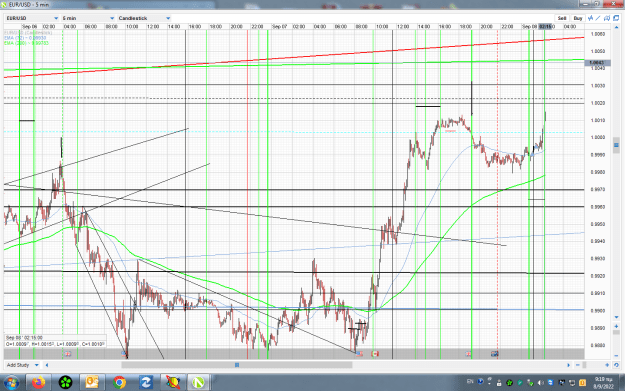Click the 1.0050 price axis label
625x391 pixels.
(x=597, y=51)
